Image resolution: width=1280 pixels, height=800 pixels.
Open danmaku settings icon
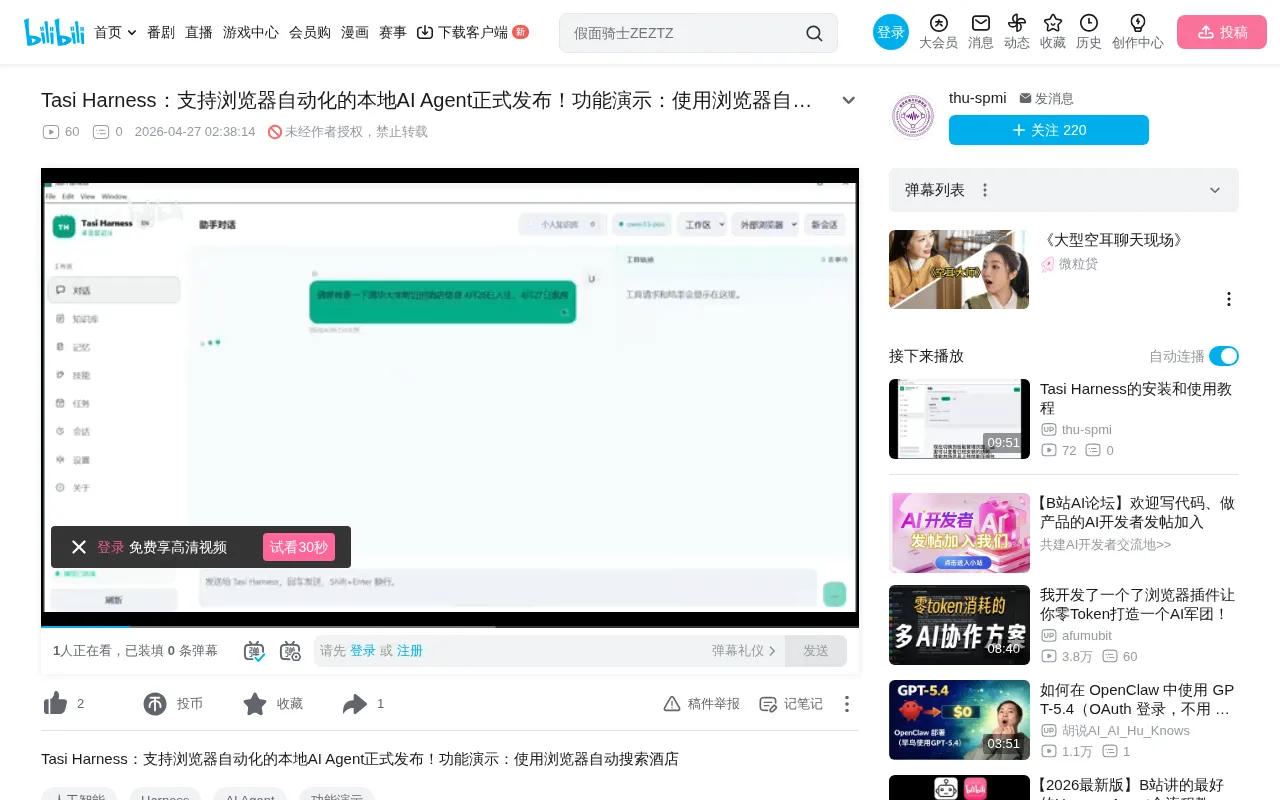[x=290, y=651]
